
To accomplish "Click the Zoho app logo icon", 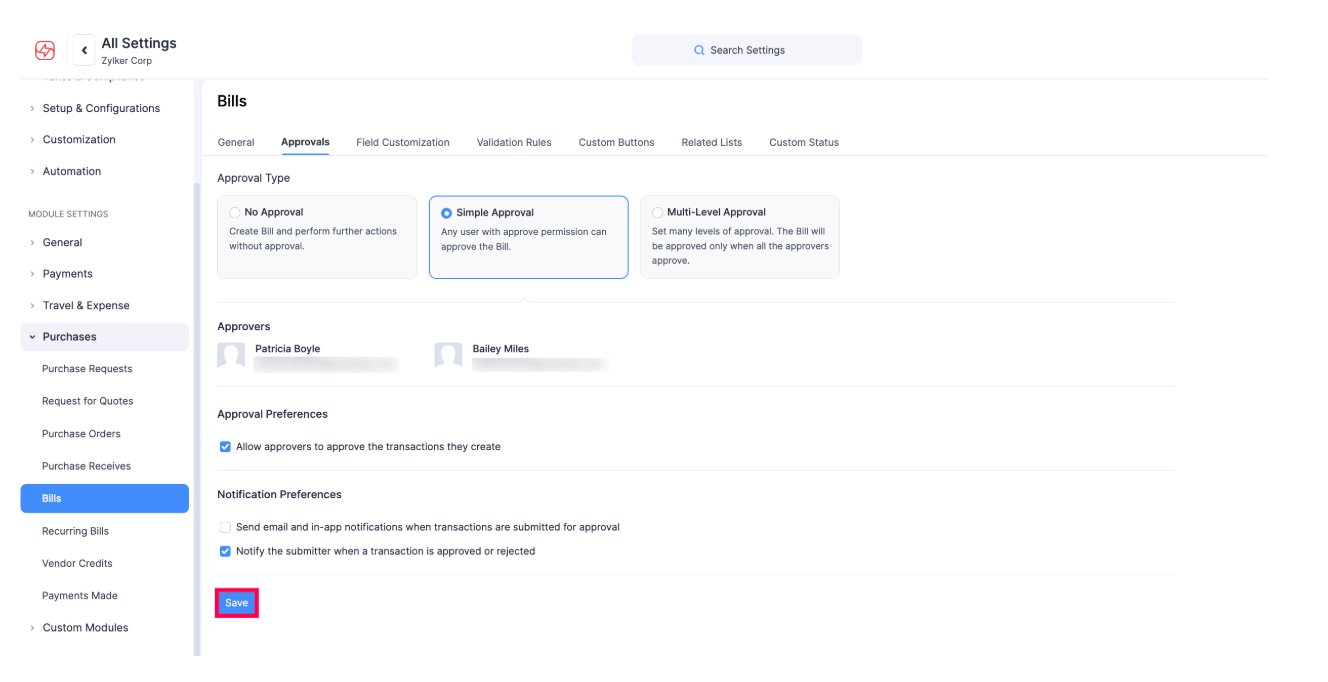I will (x=45, y=50).
